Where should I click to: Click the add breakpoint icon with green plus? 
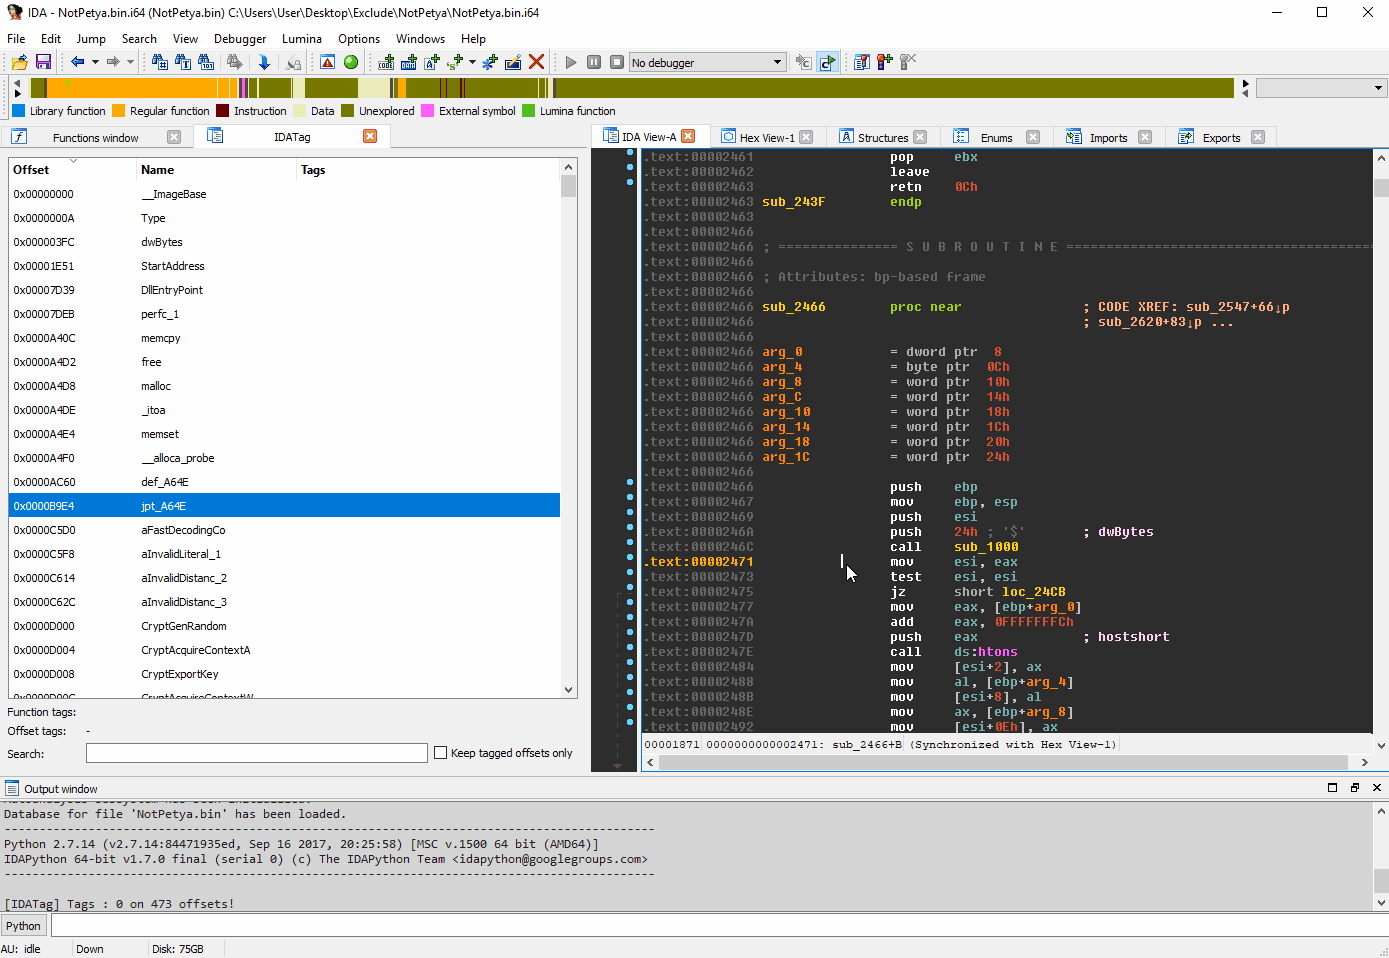884,62
